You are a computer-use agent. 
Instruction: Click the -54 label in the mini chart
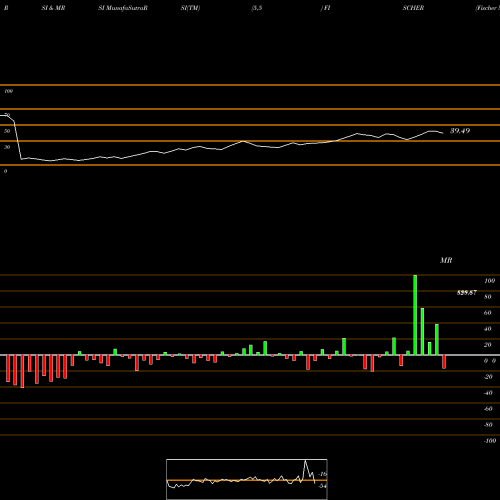click(322, 486)
